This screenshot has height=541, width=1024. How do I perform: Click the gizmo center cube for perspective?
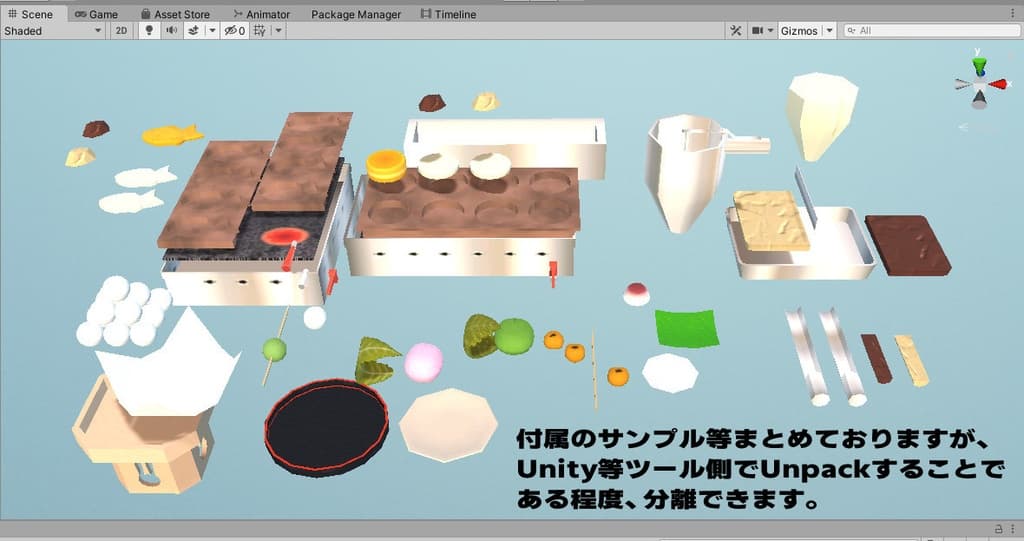[980, 85]
